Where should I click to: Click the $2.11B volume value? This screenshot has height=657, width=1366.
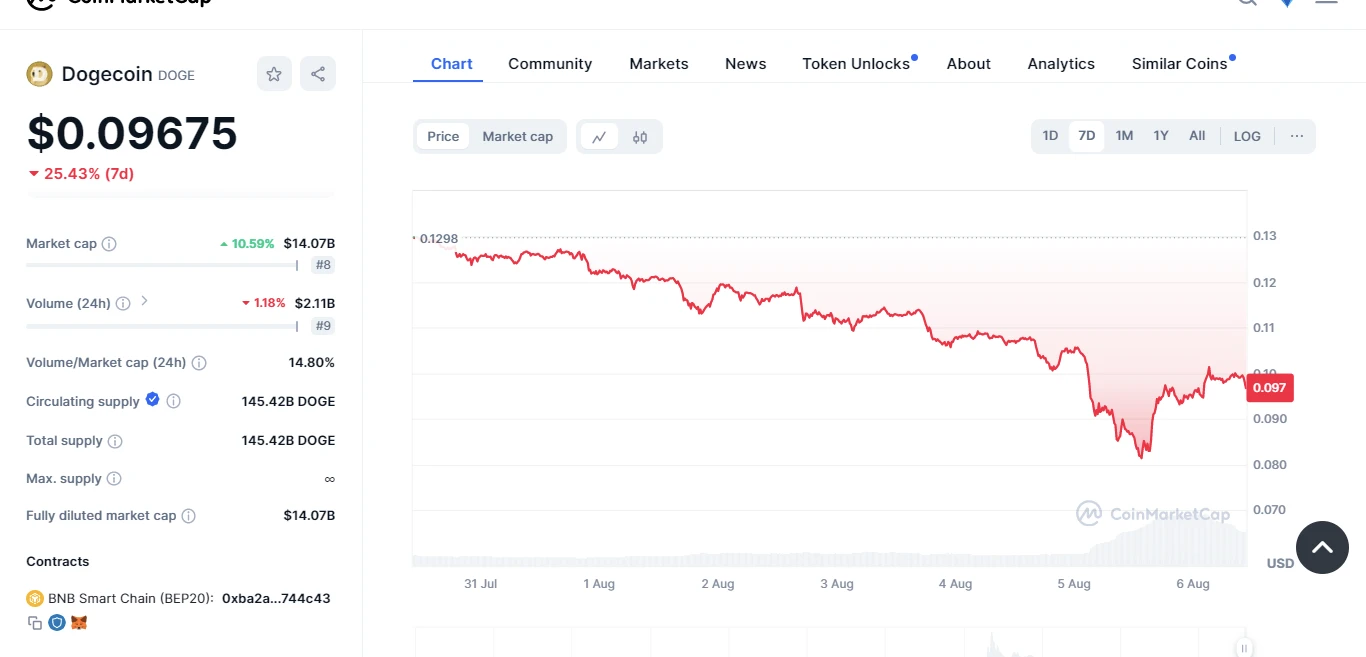[x=315, y=303]
